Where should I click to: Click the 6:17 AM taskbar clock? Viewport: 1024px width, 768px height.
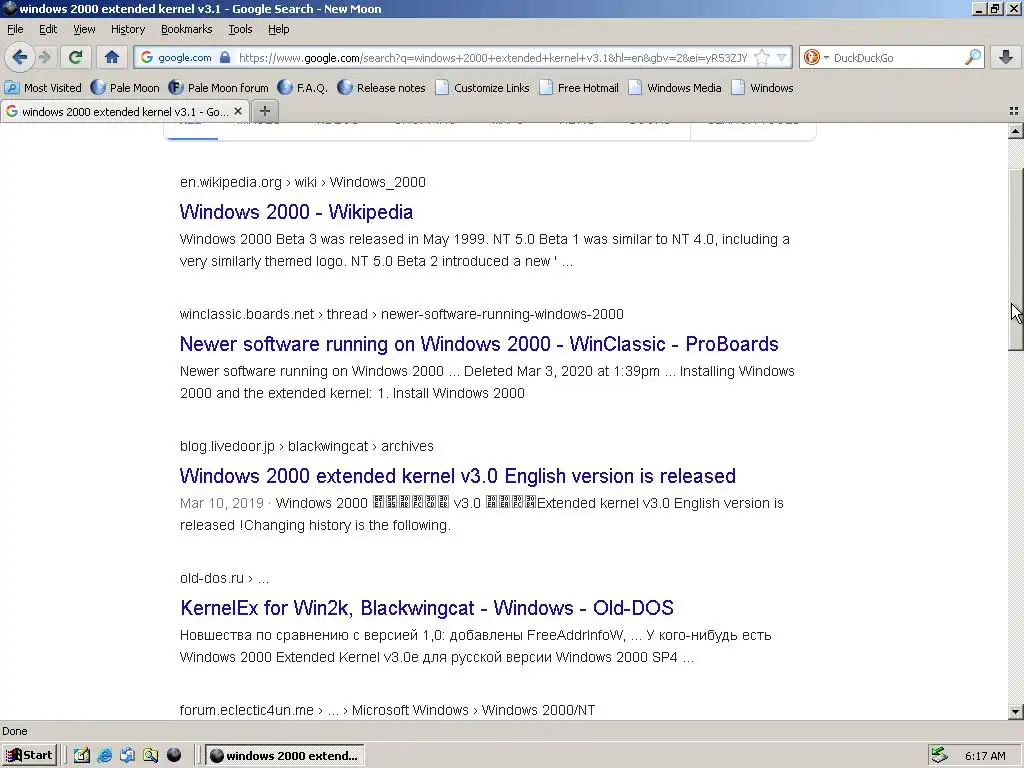point(985,756)
